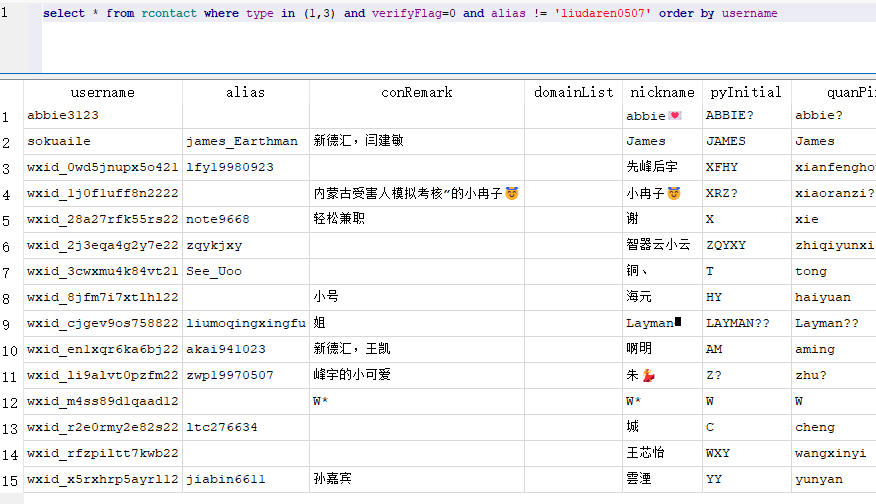Click the pyInitial column header
The height and width of the screenshot is (504, 876).
(746, 92)
